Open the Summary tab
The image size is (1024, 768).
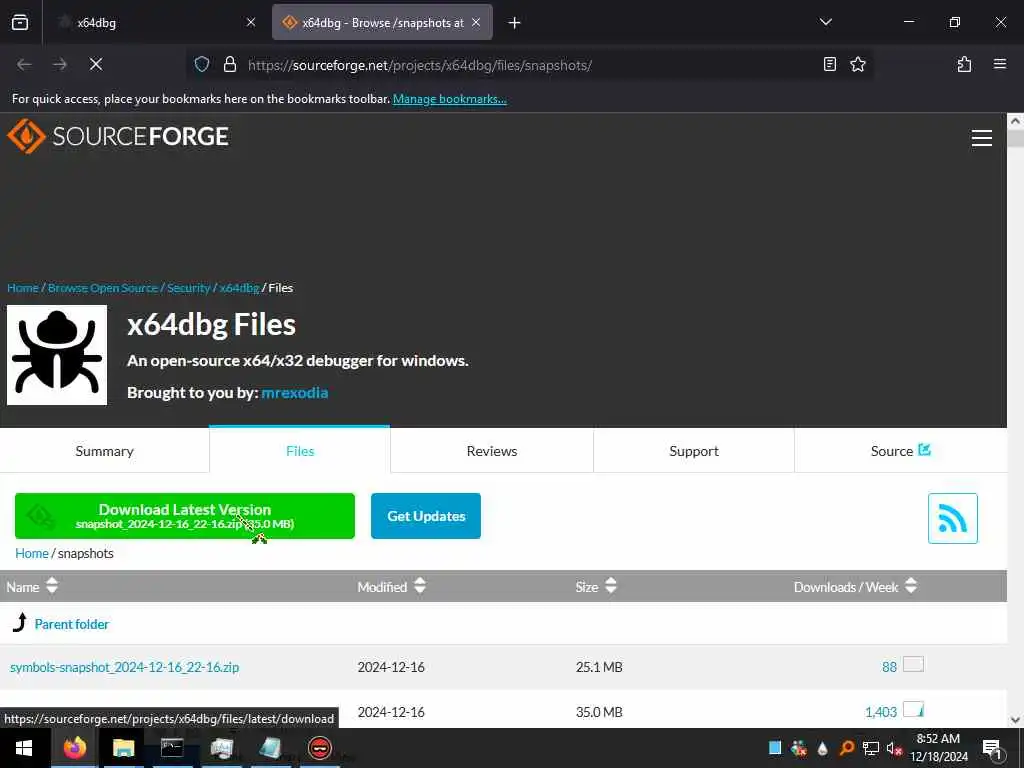(x=104, y=451)
